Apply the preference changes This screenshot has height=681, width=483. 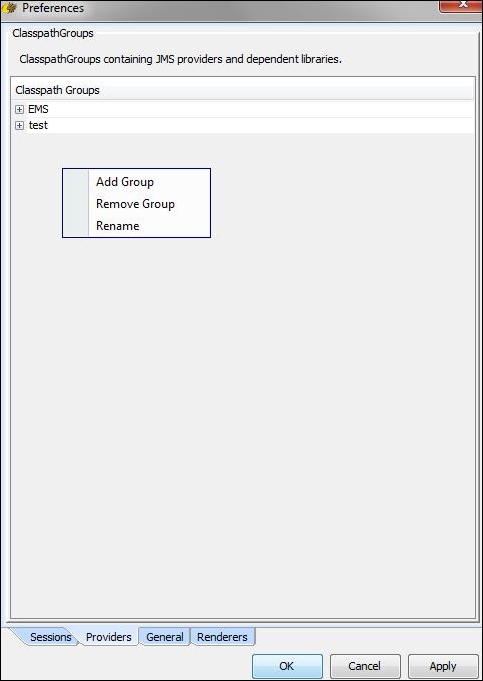click(x=443, y=666)
